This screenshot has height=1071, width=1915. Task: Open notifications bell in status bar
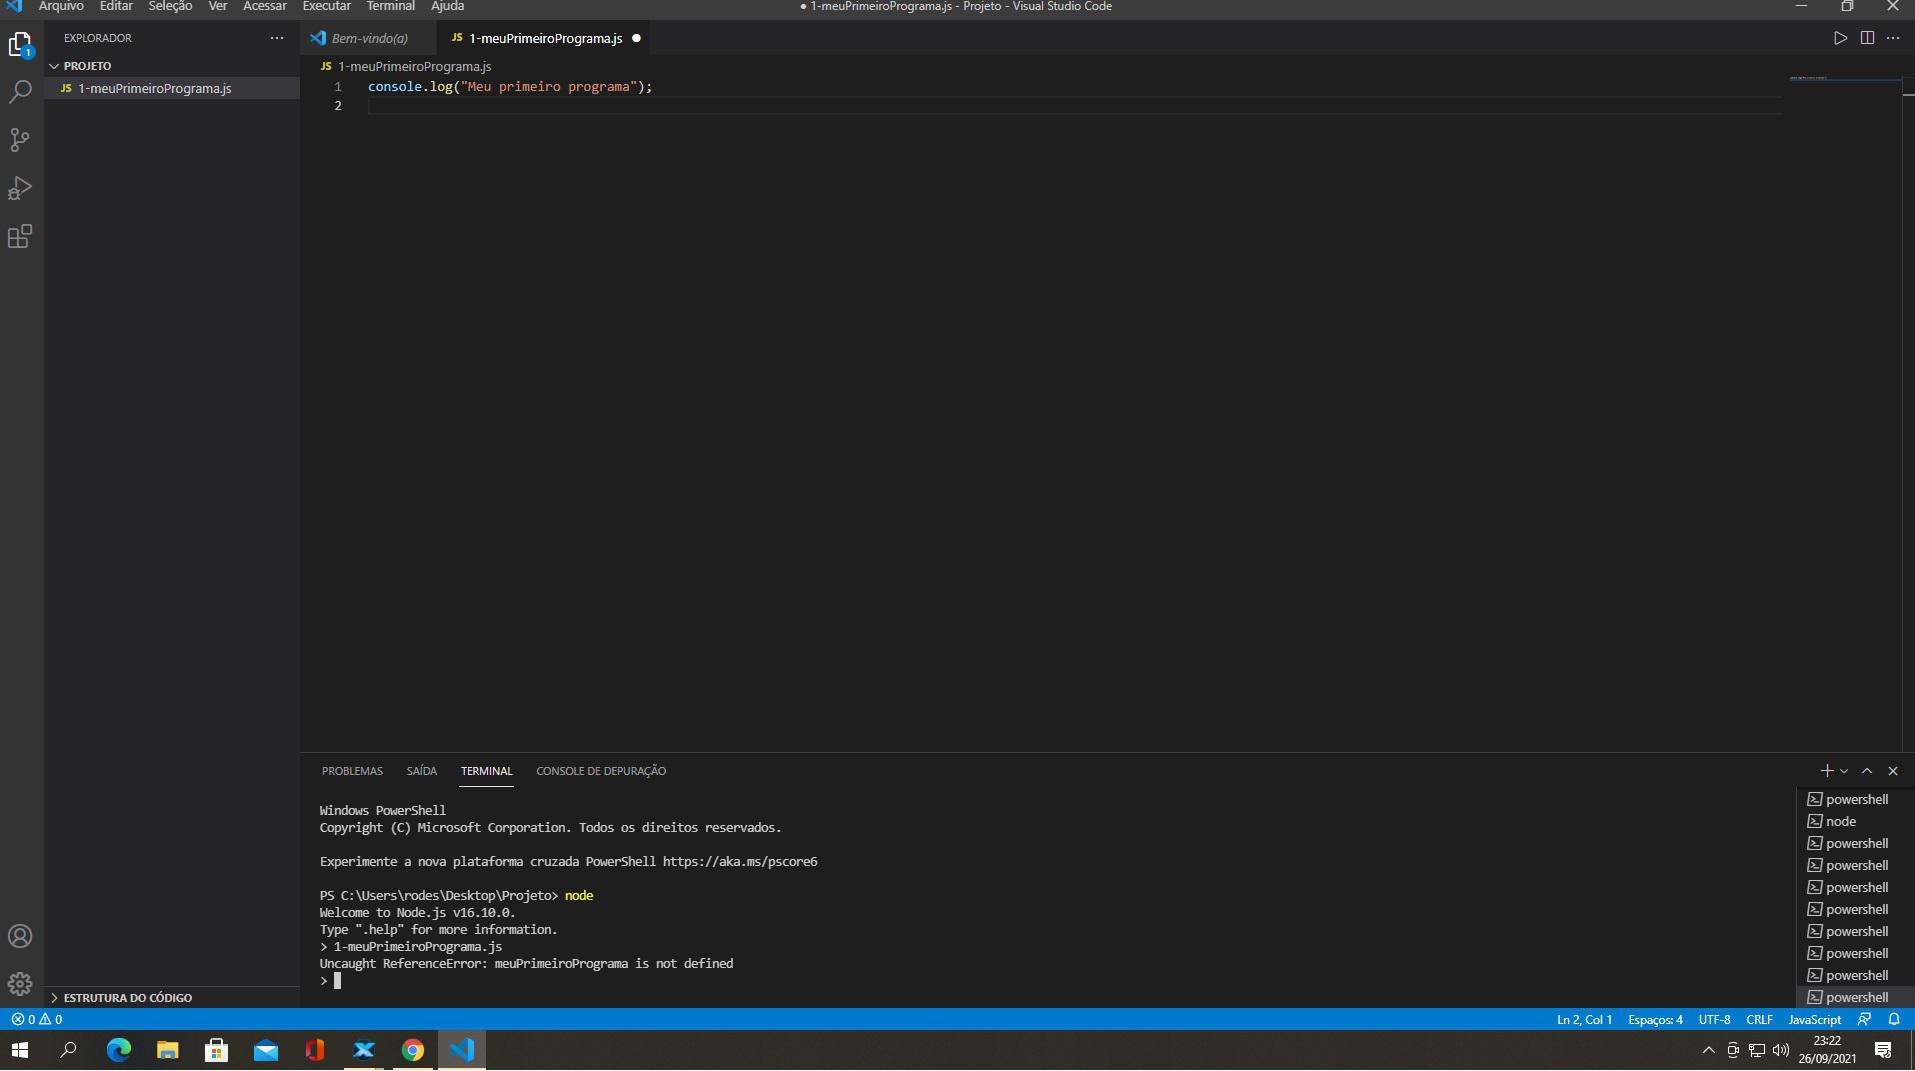point(1894,1019)
